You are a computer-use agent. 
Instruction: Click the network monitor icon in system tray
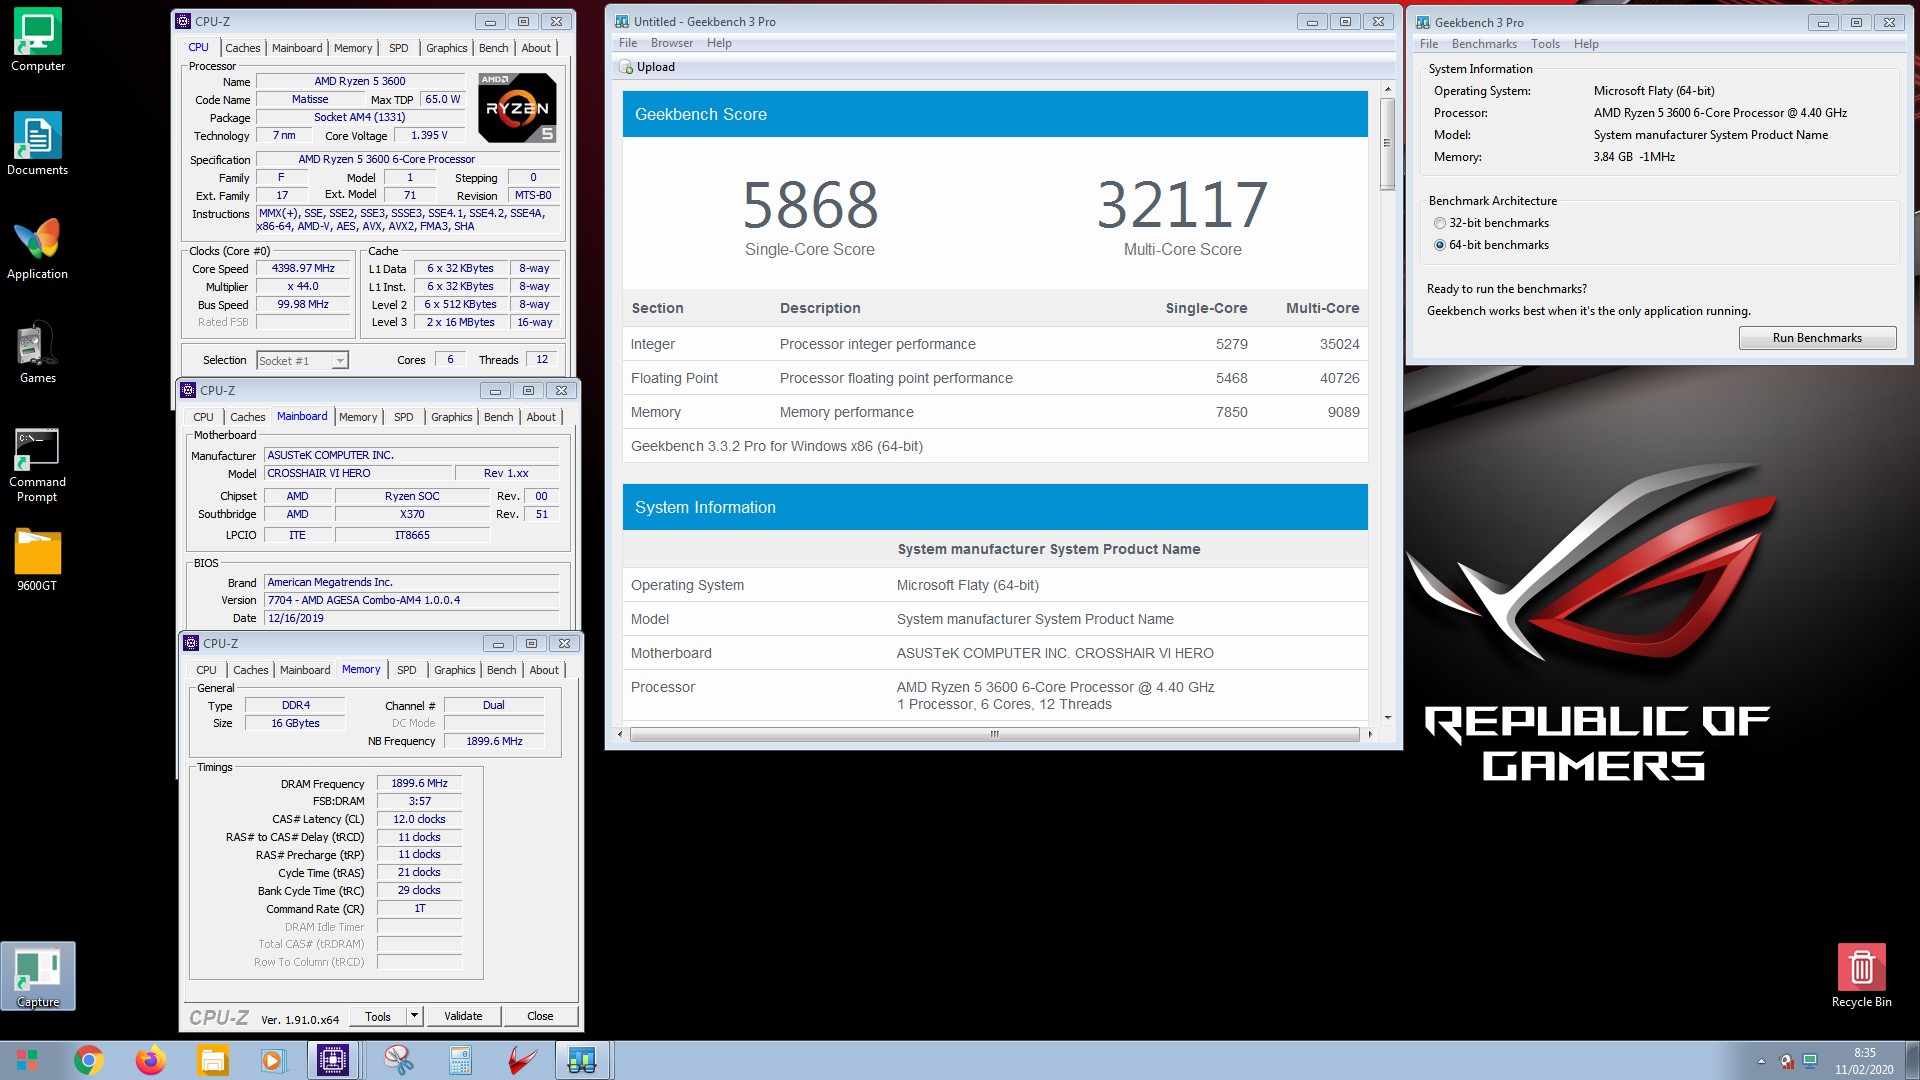pos(1810,1061)
